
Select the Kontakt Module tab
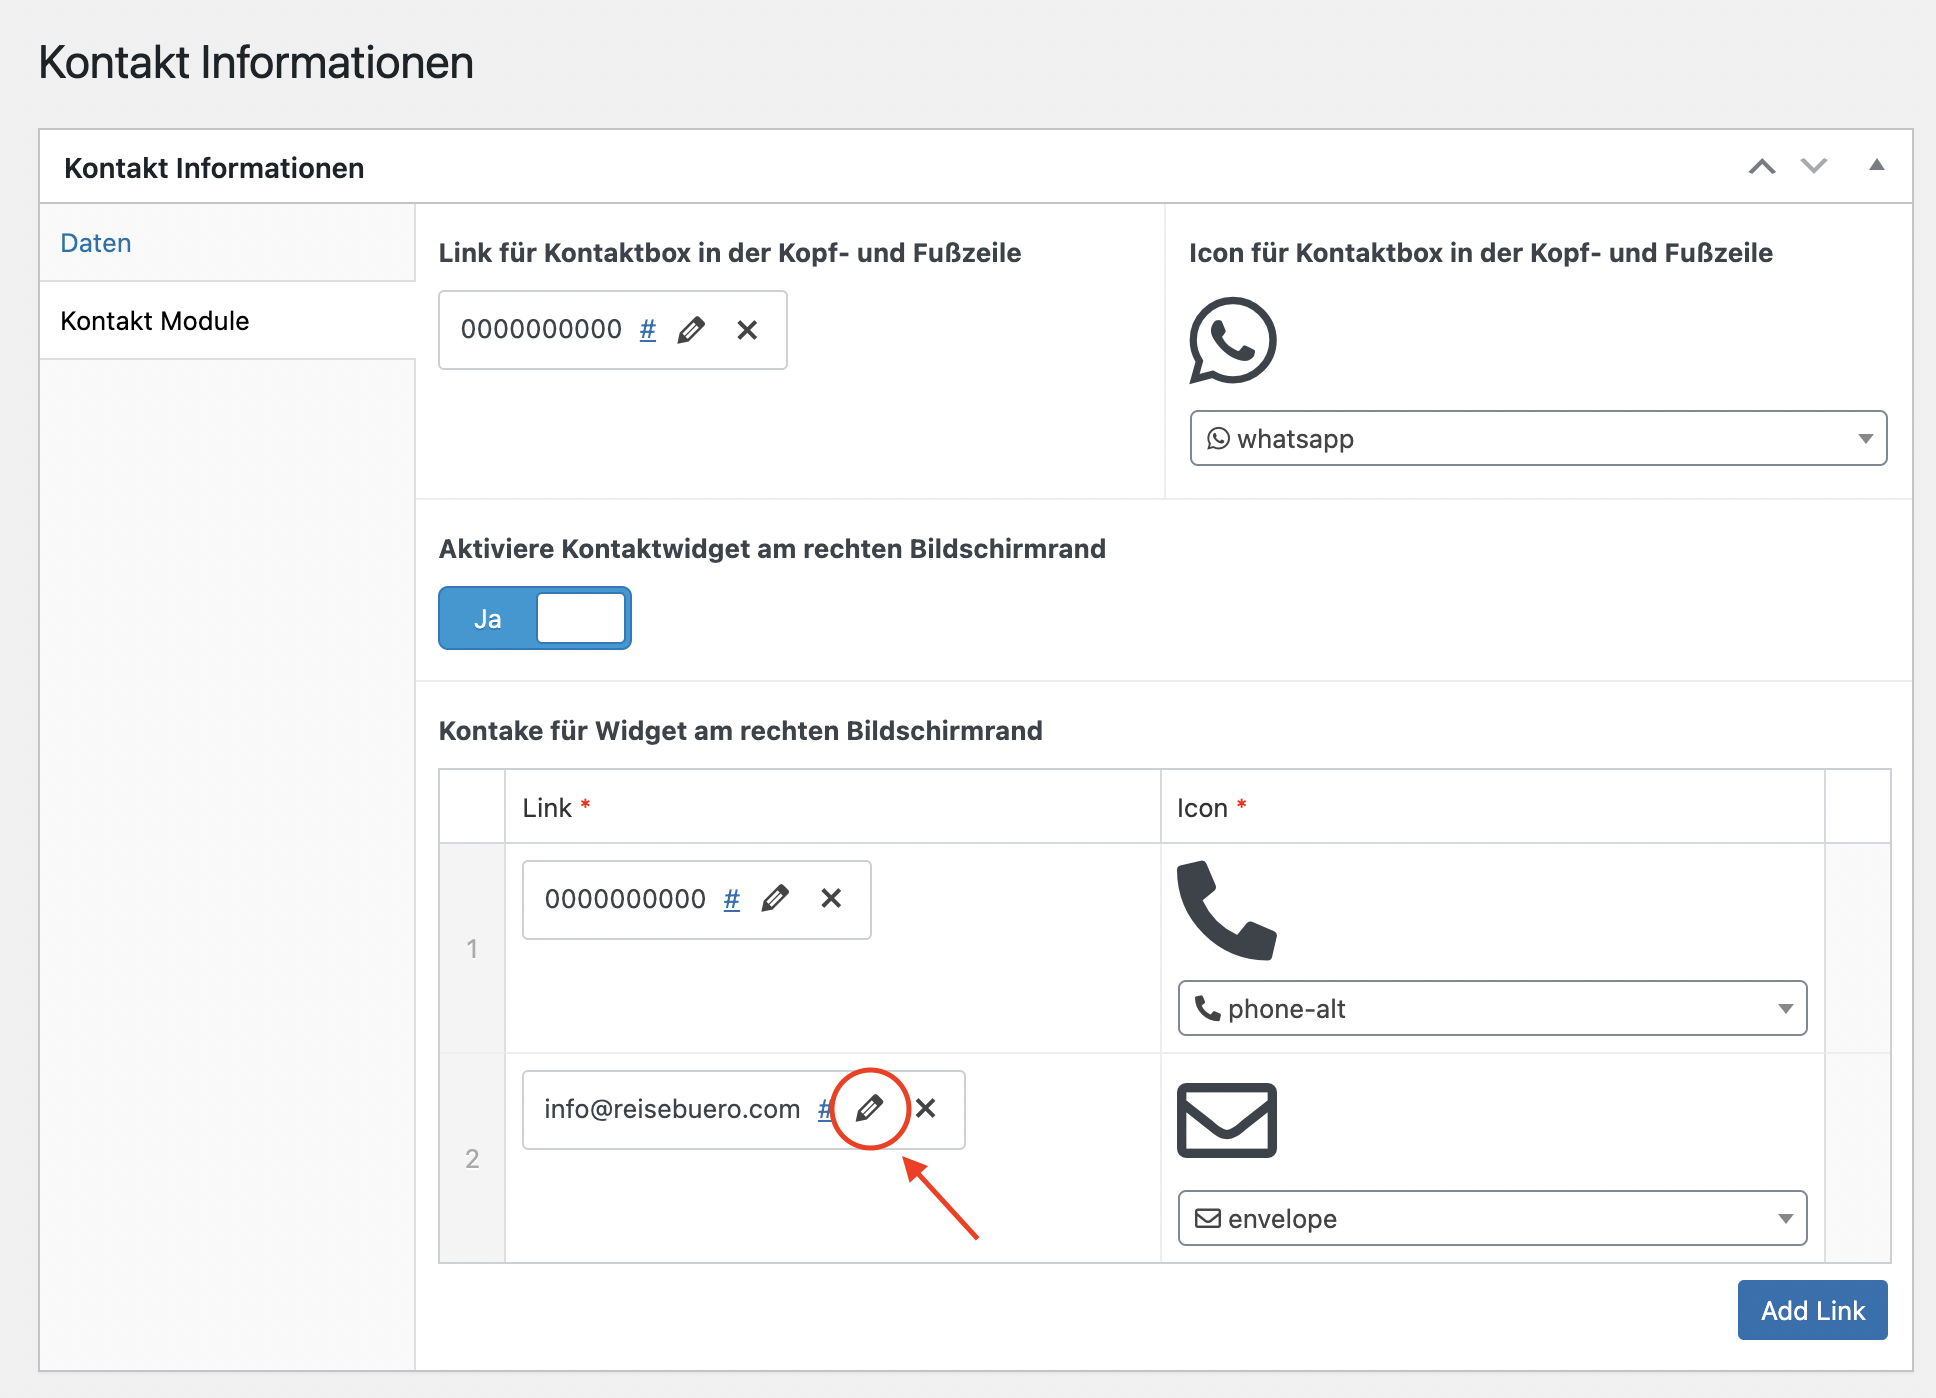click(x=155, y=321)
